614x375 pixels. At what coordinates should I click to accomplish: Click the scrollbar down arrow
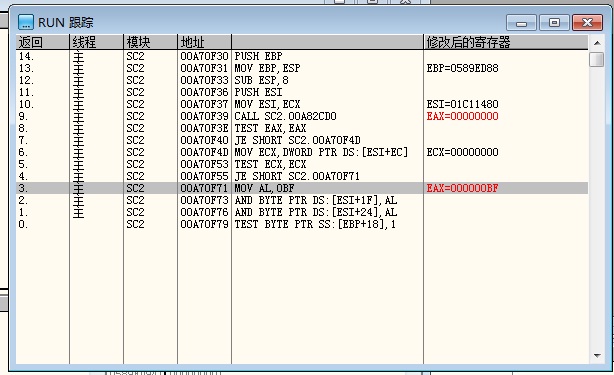[x=597, y=355]
